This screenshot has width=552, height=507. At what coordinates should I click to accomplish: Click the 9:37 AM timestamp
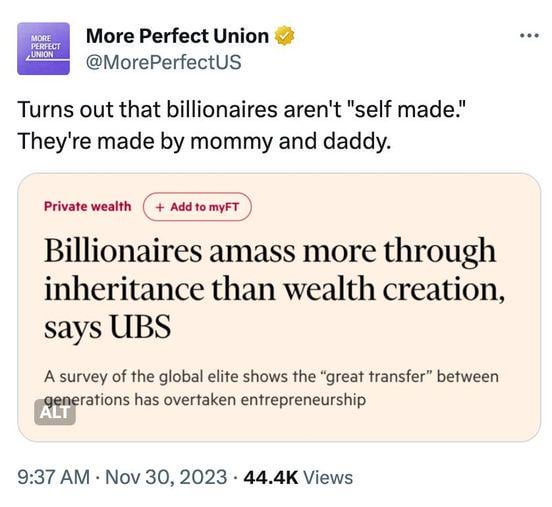54,477
